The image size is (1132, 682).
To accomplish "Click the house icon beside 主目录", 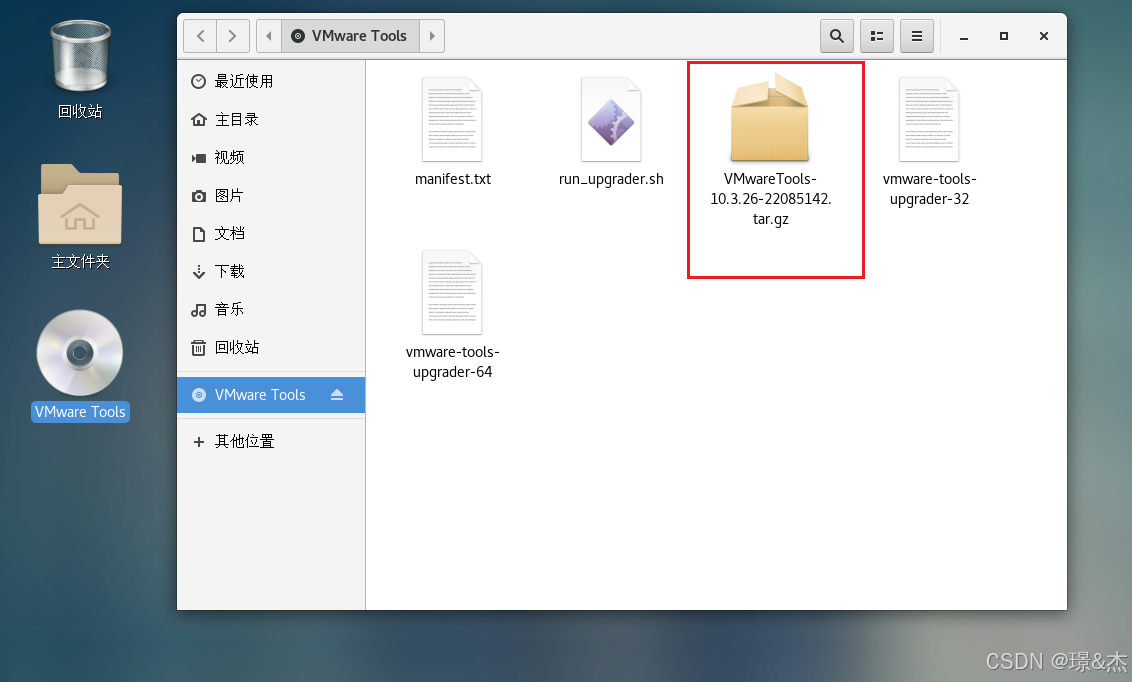I will [x=199, y=120].
